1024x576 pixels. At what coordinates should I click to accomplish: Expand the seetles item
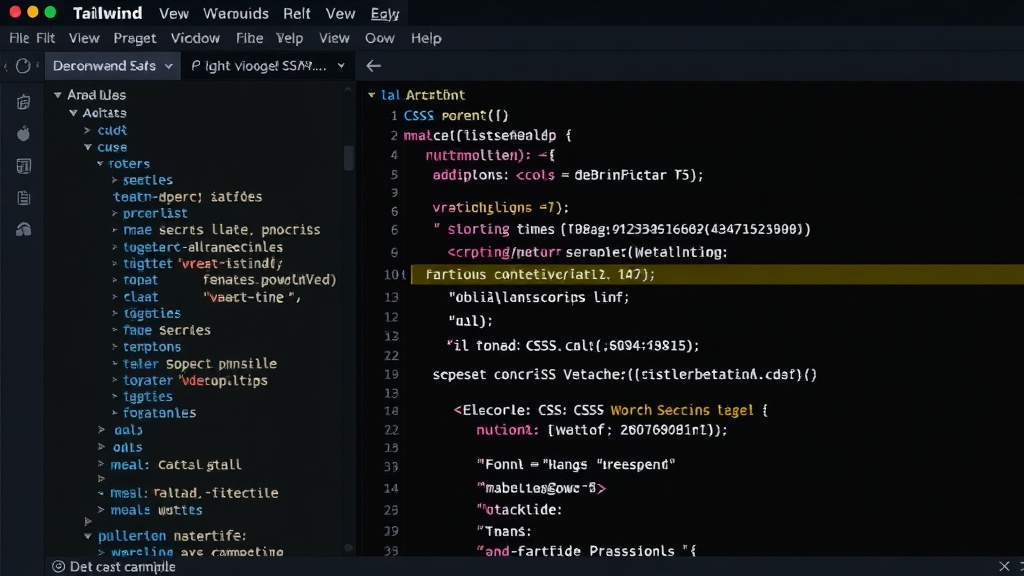coord(114,180)
